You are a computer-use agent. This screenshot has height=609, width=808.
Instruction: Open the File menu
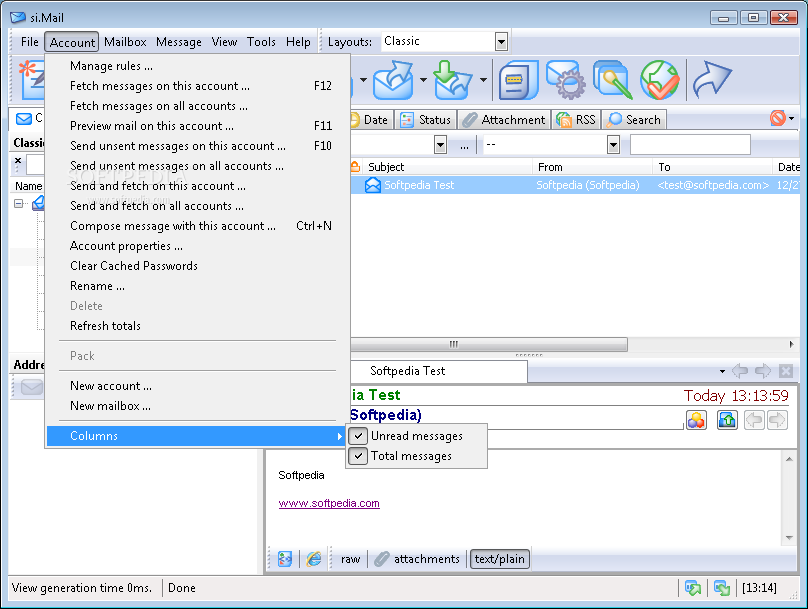[29, 42]
